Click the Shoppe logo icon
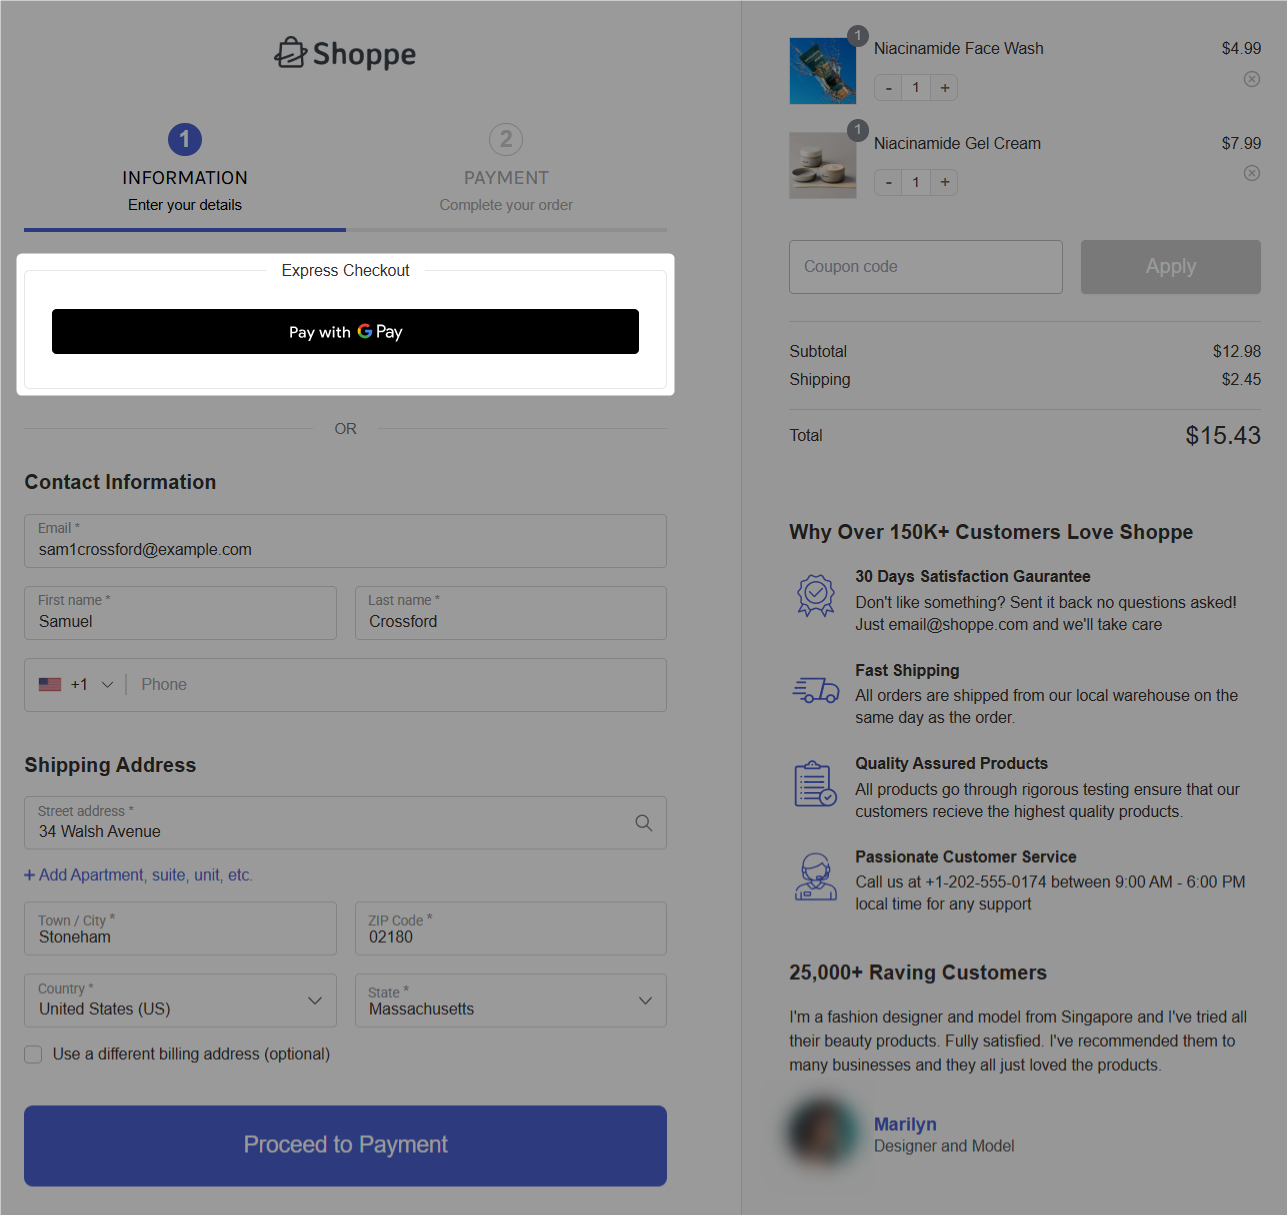1287x1215 pixels. pyautogui.click(x=291, y=53)
